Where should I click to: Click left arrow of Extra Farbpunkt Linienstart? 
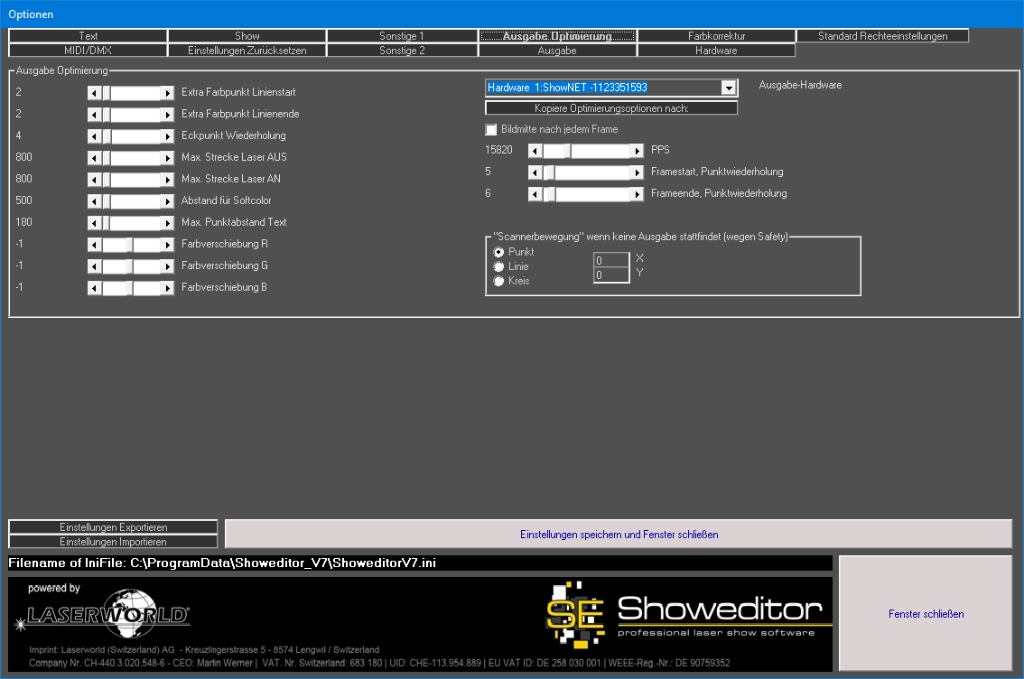94,93
